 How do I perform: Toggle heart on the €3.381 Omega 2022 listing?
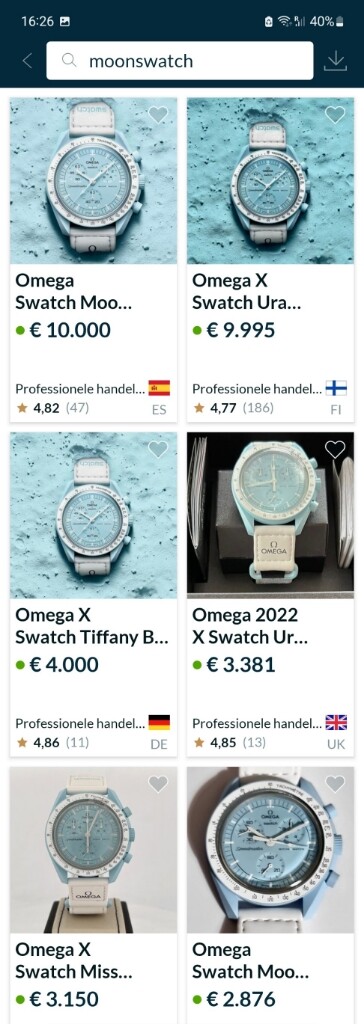pyautogui.click(x=335, y=449)
